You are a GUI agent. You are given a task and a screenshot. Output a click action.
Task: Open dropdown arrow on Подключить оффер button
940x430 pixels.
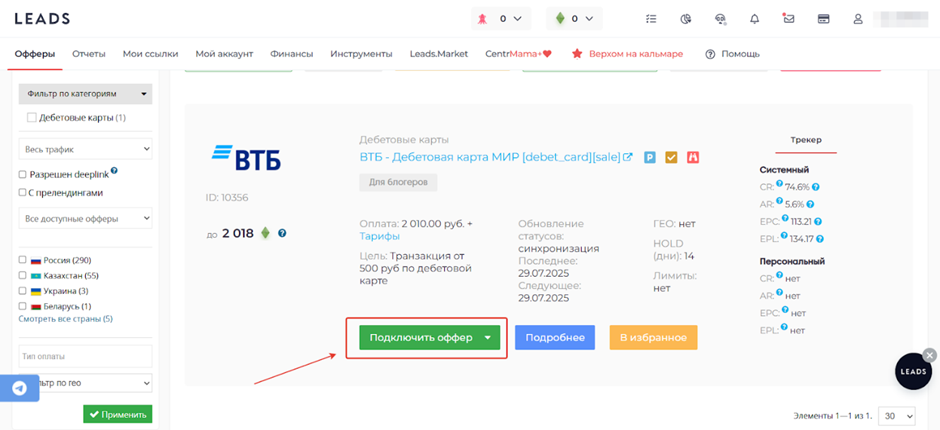click(488, 338)
